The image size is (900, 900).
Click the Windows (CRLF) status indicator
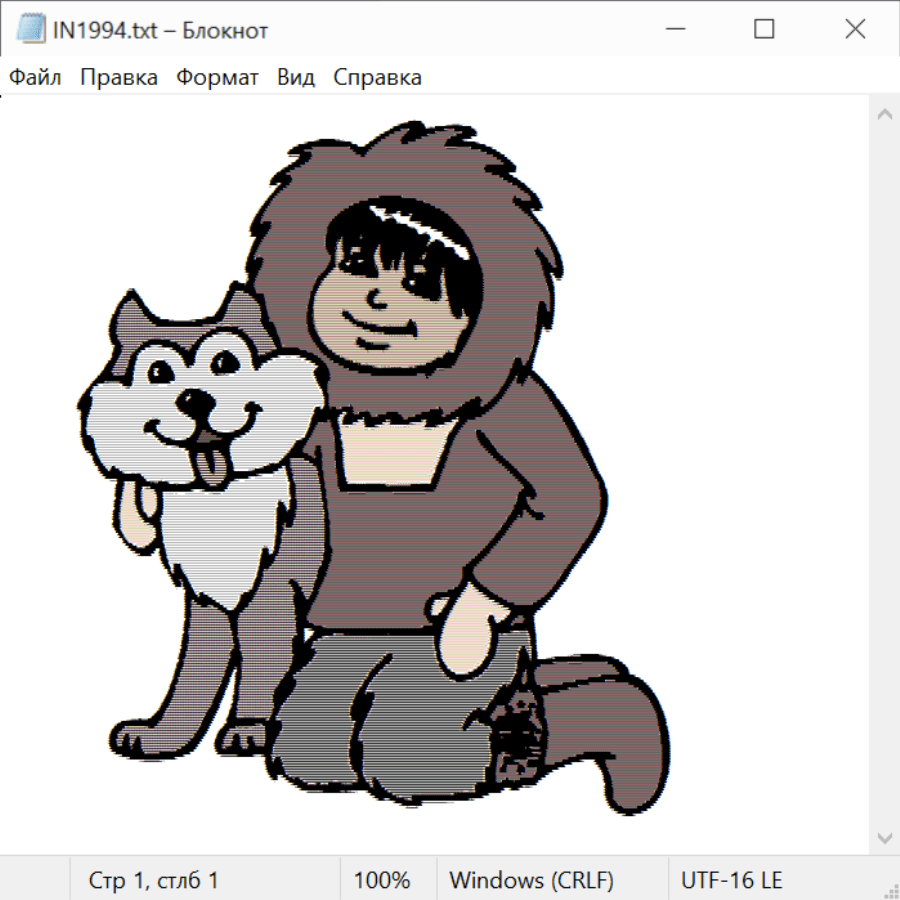tap(531, 880)
